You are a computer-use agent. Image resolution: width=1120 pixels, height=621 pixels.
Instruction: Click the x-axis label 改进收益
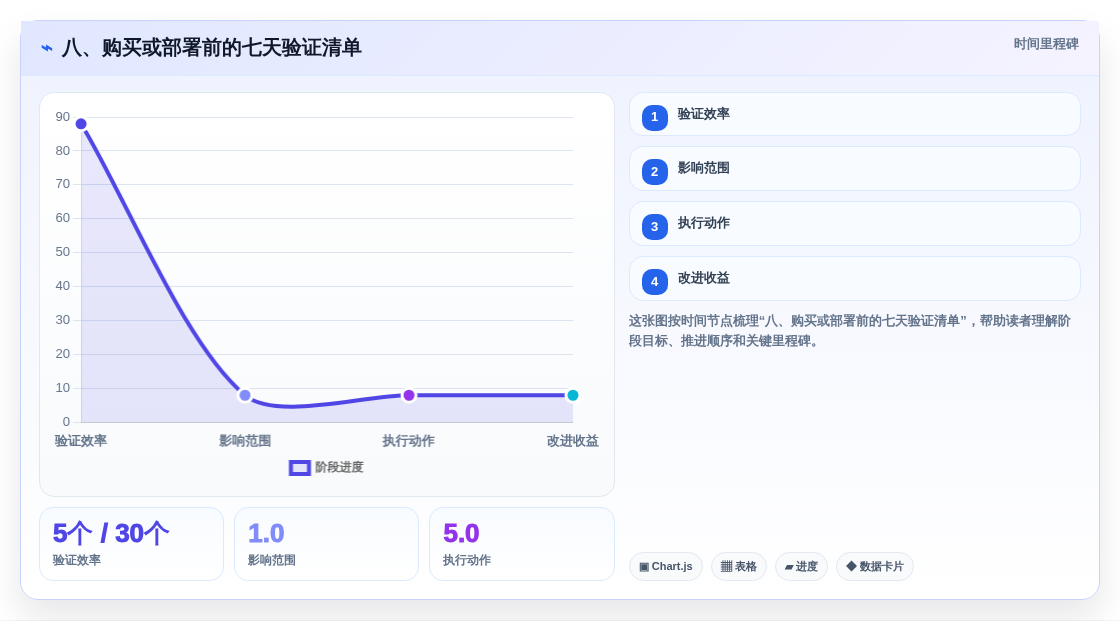pyautogui.click(x=572, y=441)
